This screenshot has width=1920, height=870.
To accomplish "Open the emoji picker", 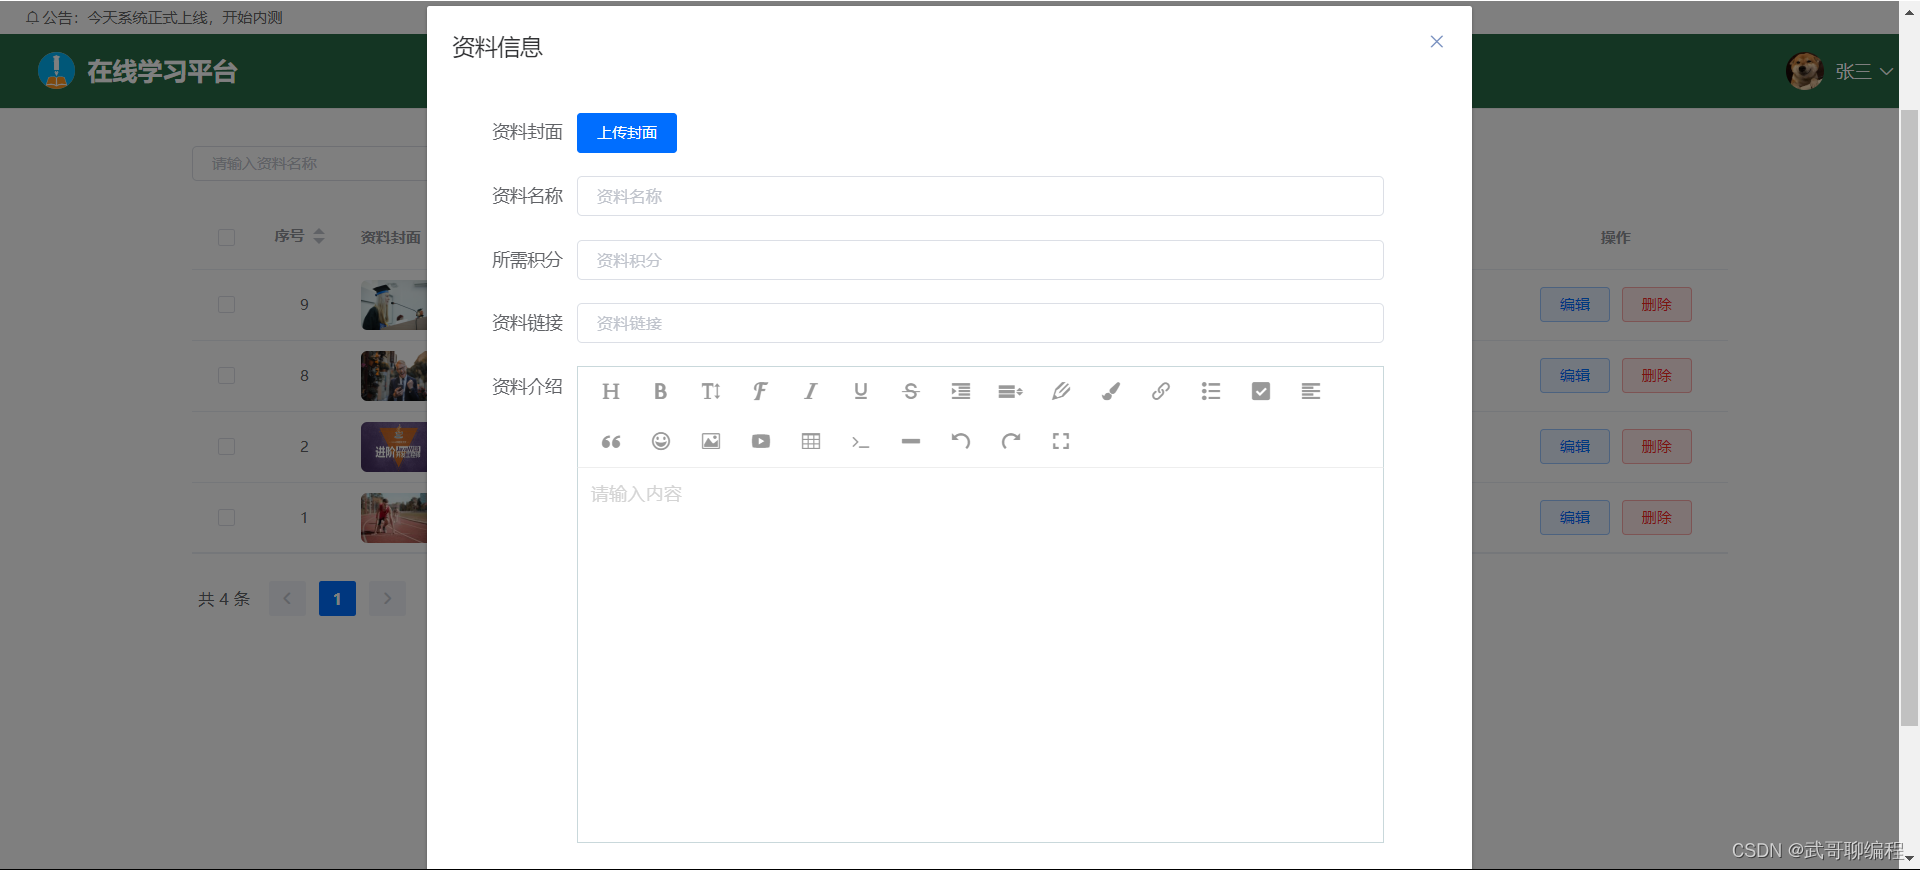I will coord(661,441).
